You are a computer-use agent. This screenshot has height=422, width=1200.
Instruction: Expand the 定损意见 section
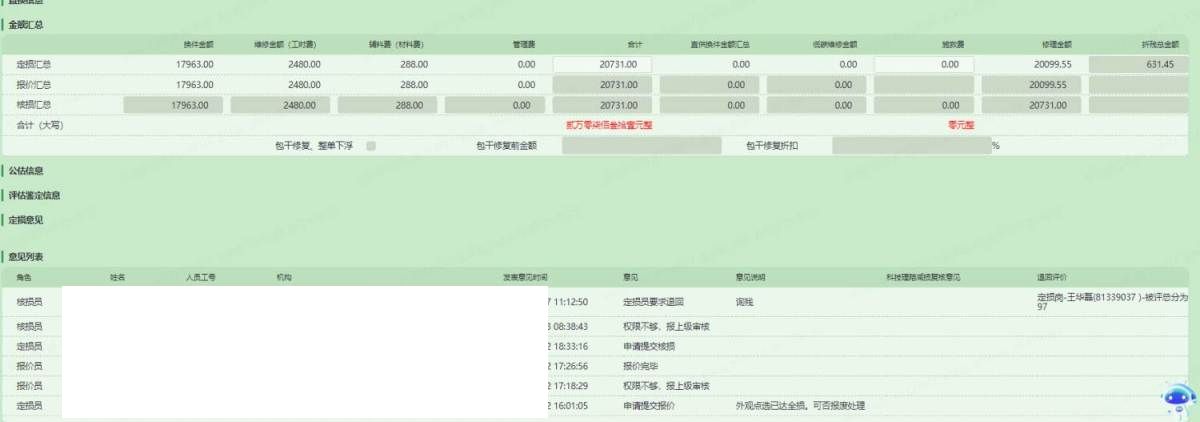(26, 219)
